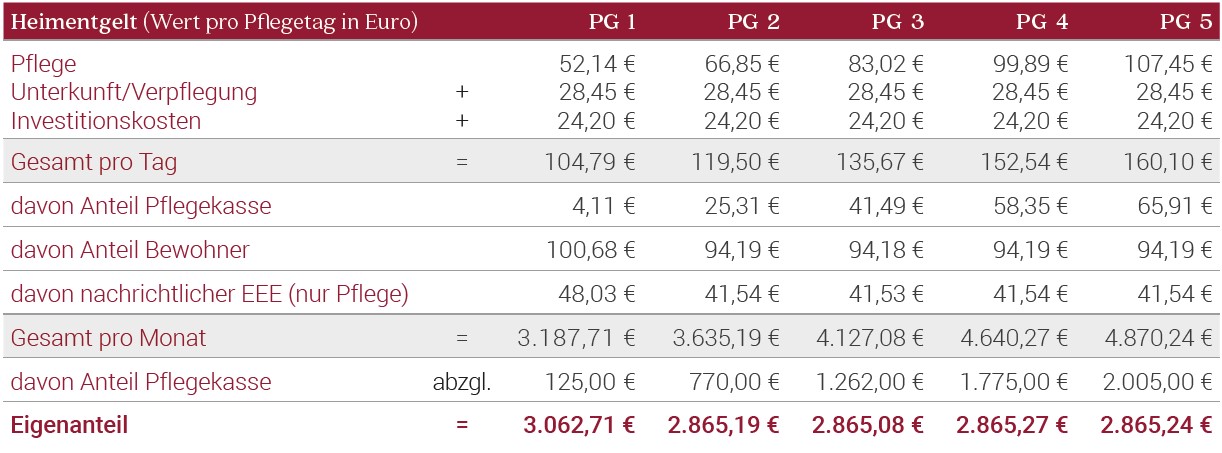Select the Gesamt pro Monat row label
Screen dimensions: 1222x453
click(108, 338)
